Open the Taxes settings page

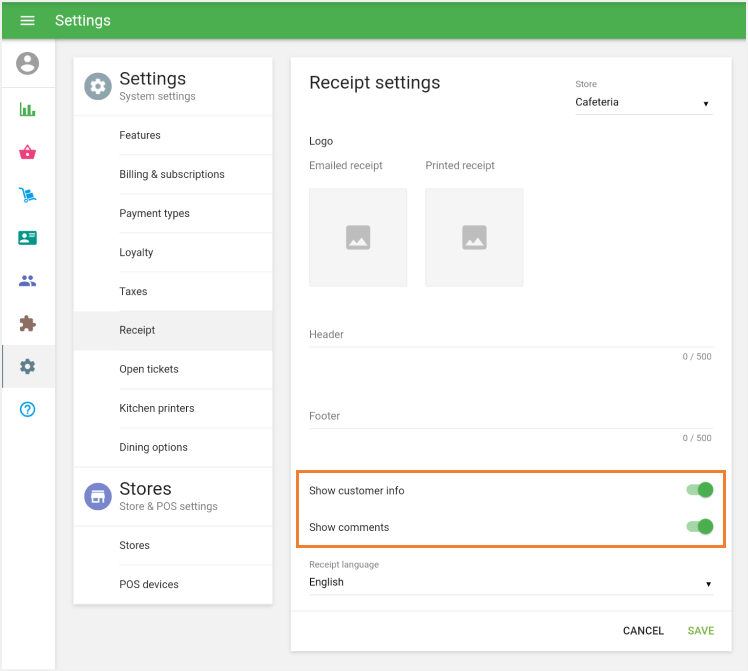(x=133, y=291)
